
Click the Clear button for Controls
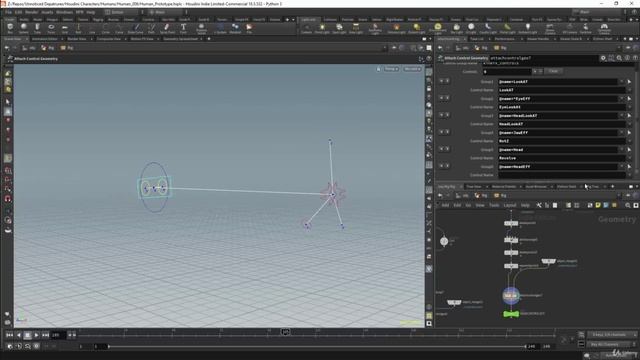click(x=553, y=71)
